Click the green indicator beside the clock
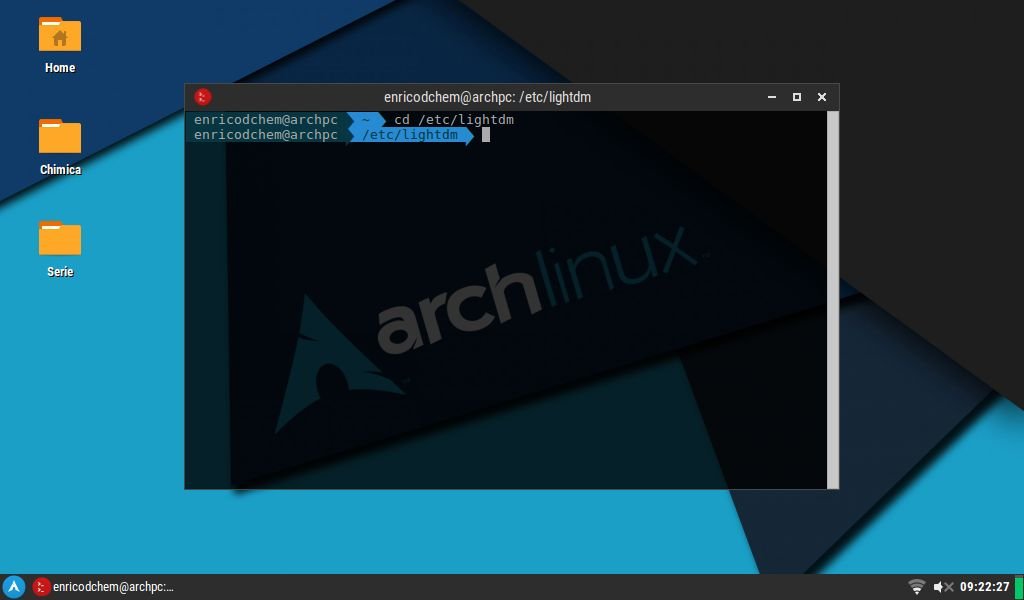The image size is (1024, 600). 1018,587
